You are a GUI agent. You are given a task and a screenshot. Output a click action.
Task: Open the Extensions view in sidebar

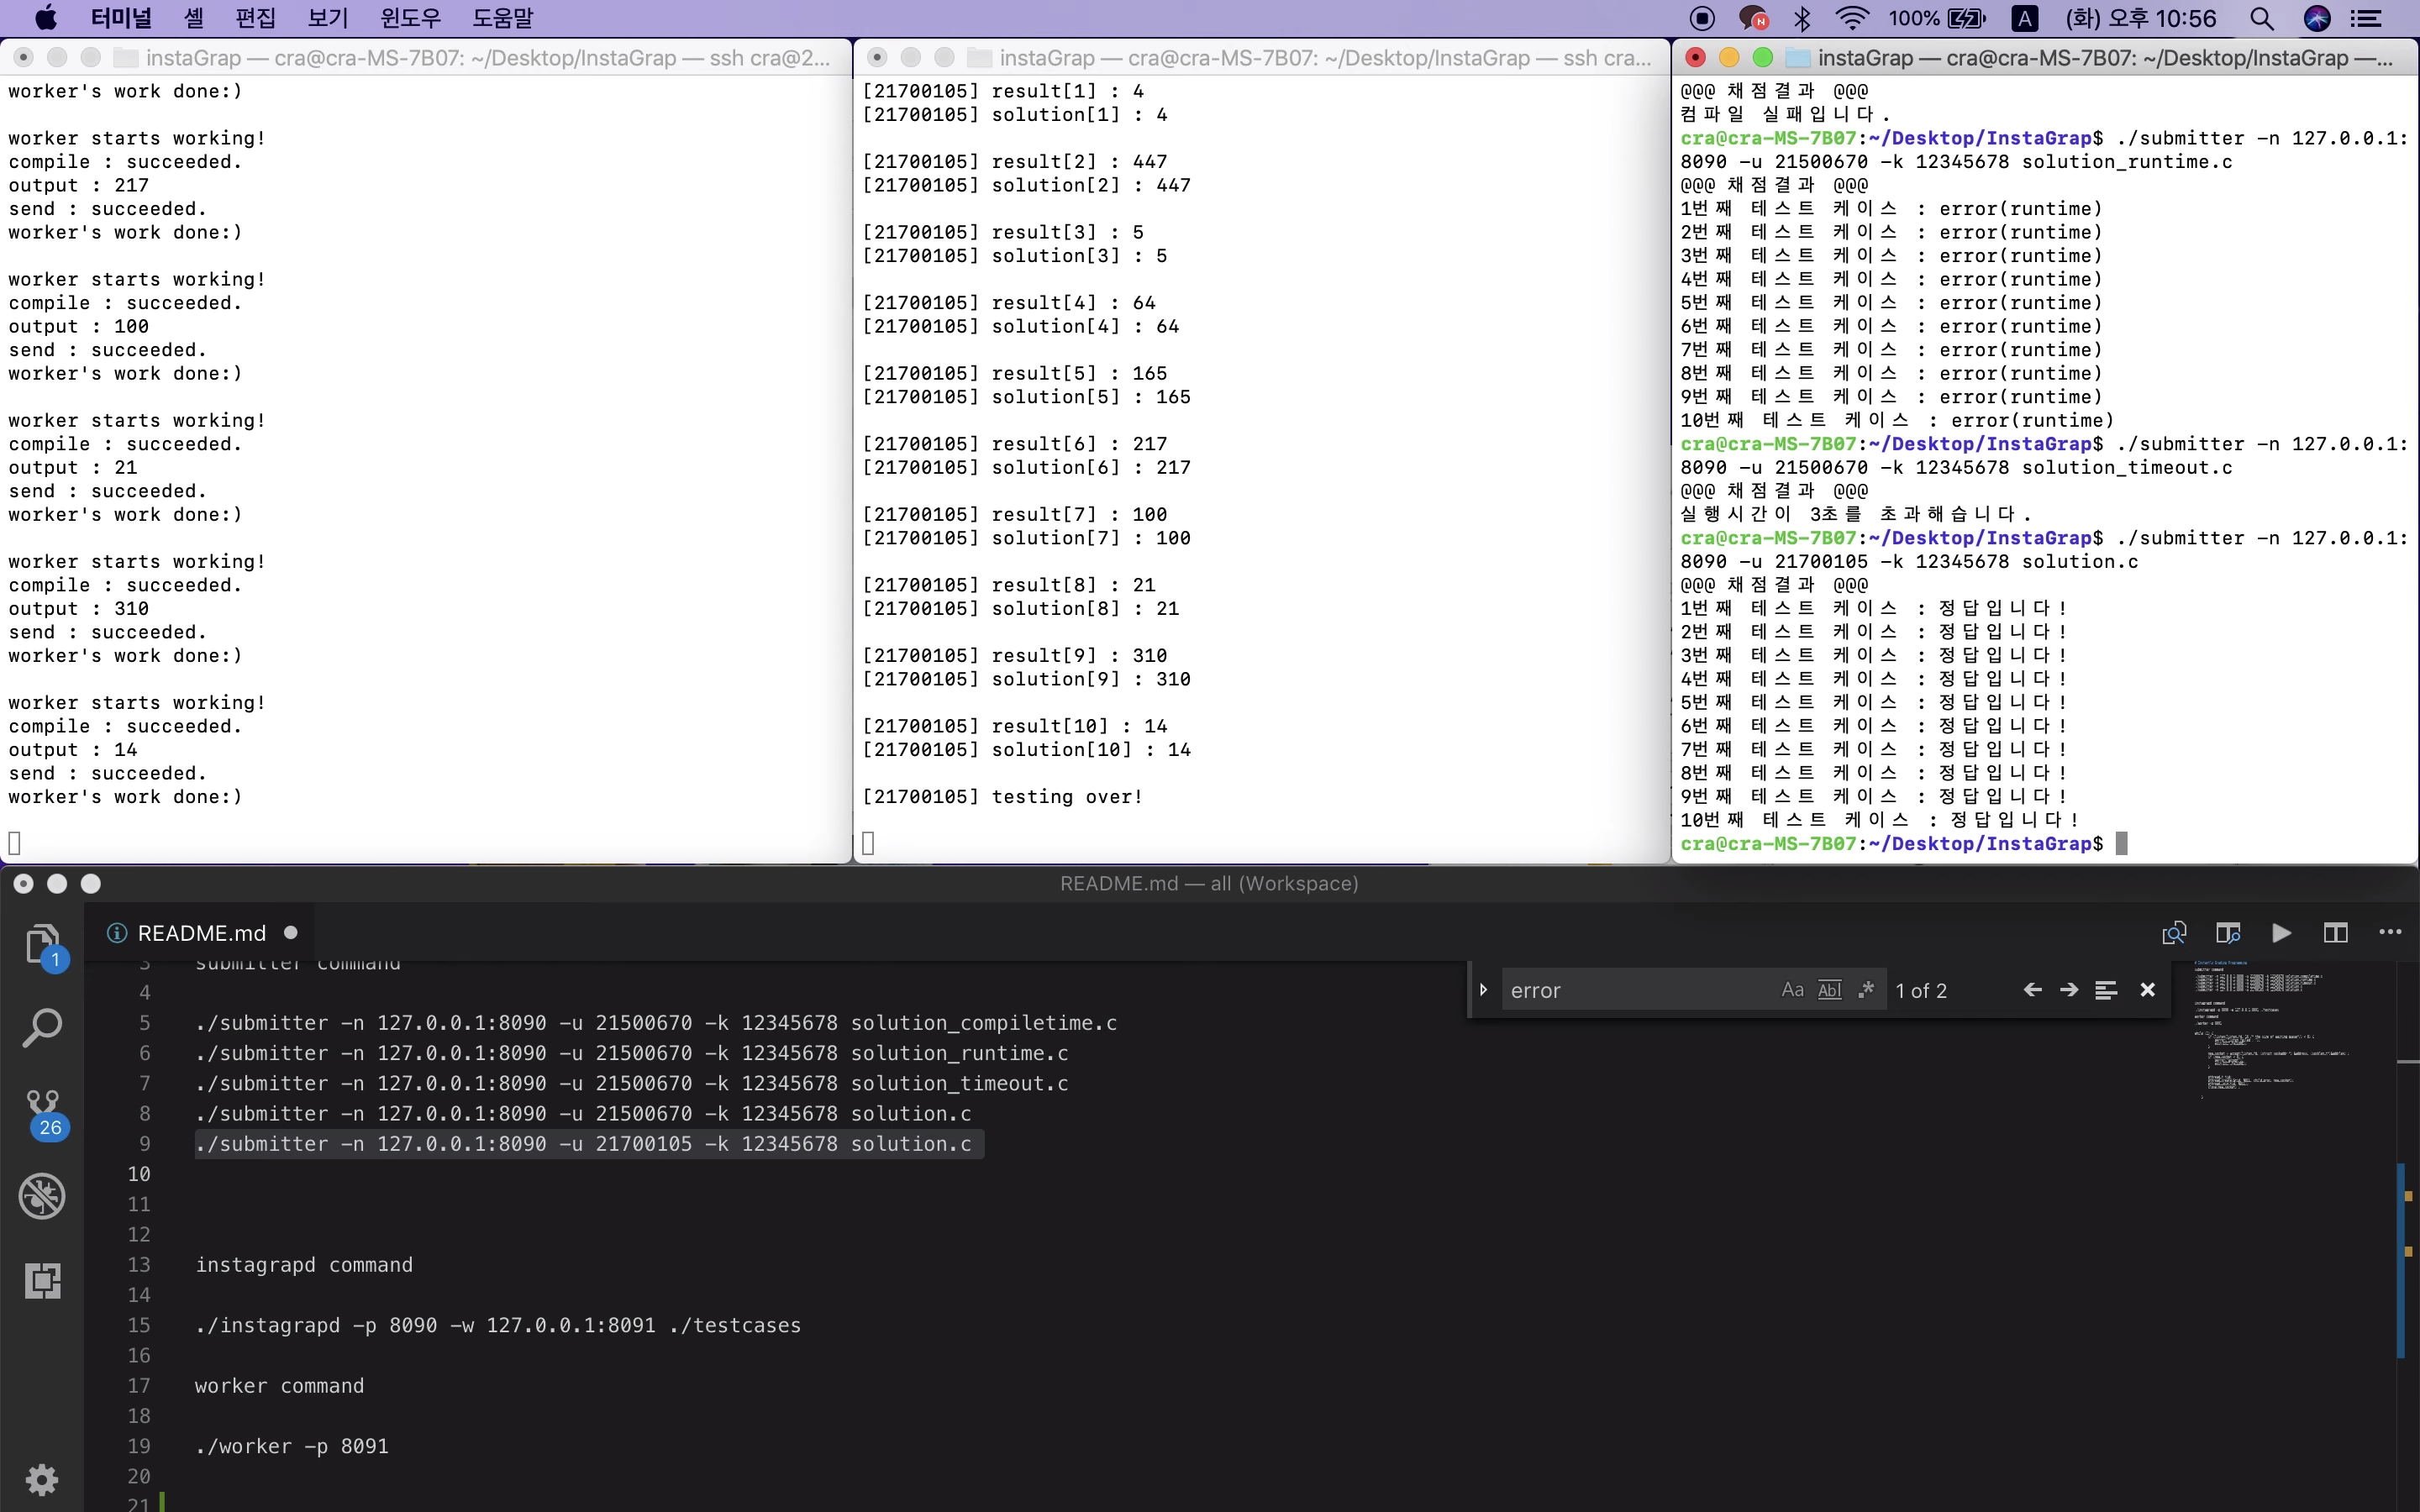[x=42, y=1280]
